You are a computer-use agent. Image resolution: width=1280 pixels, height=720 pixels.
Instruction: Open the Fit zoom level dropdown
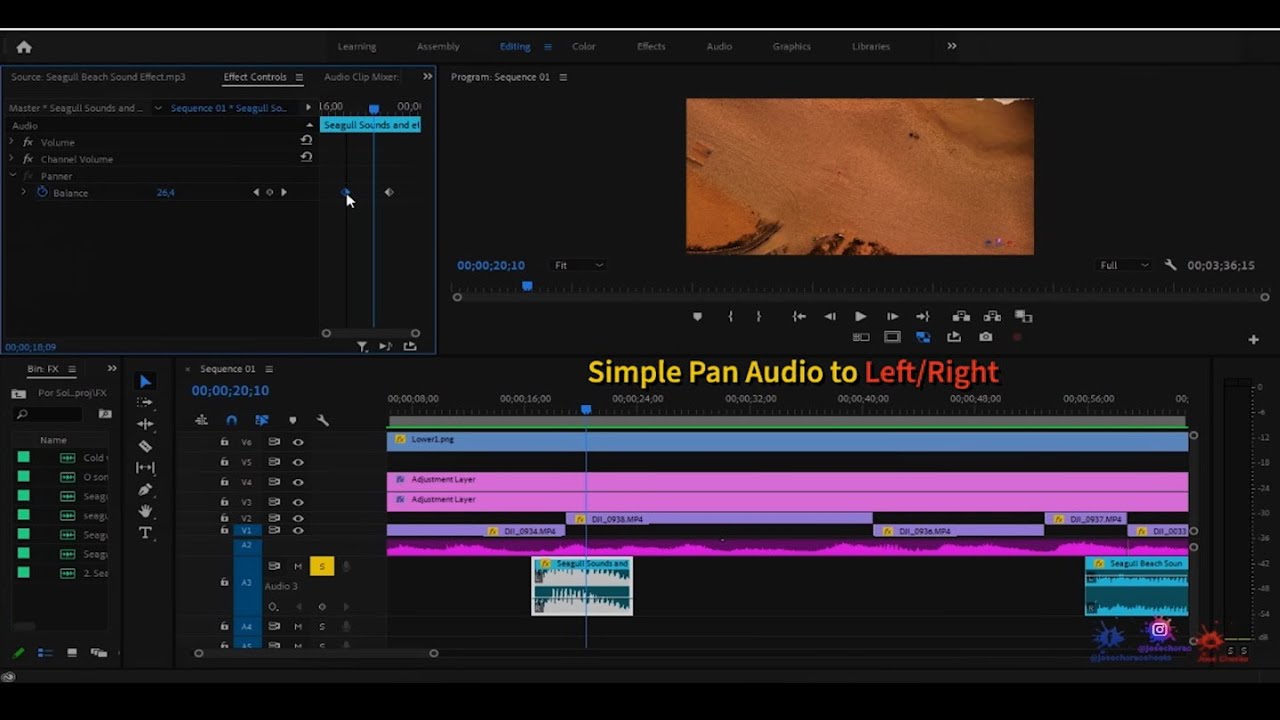click(x=578, y=265)
